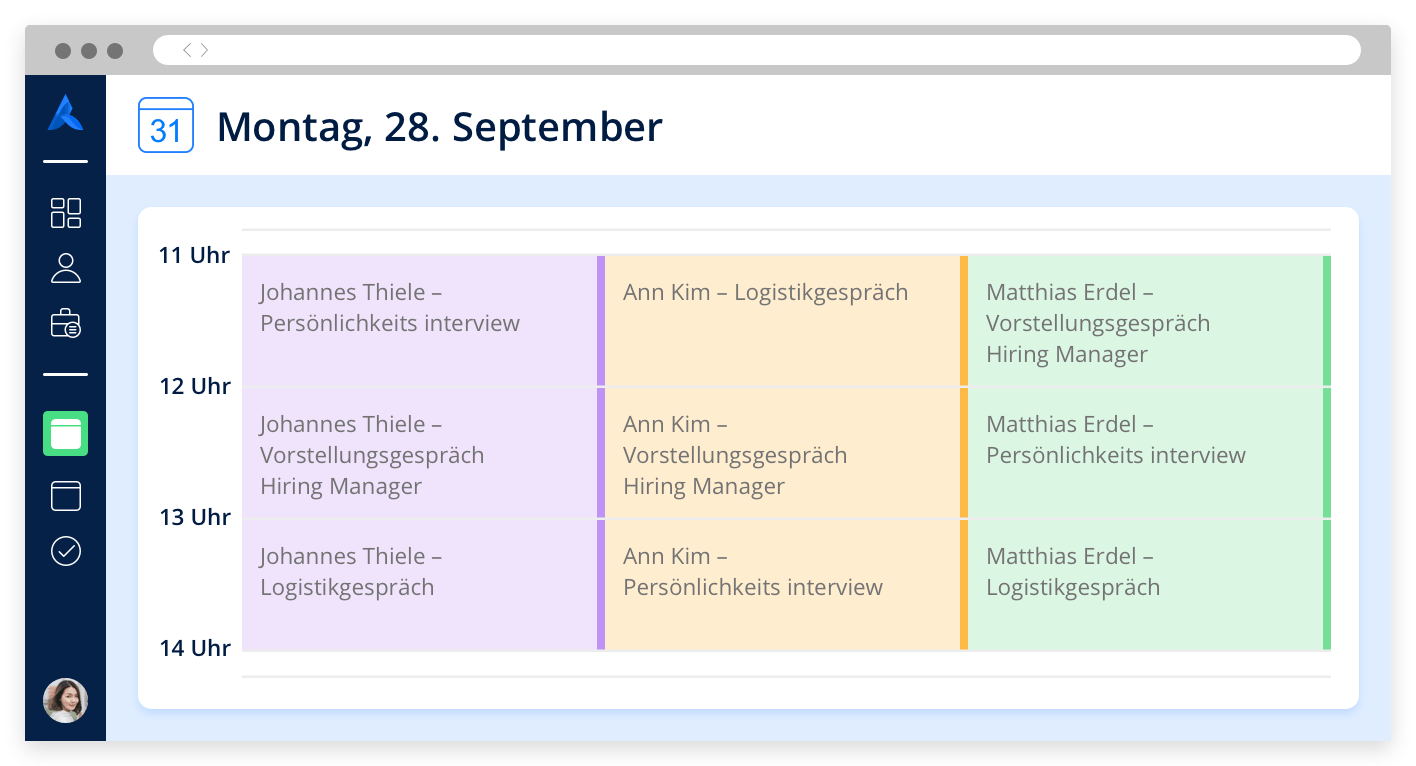Click the browser back arrow
The image size is (1416, 766).
[187, 50]
